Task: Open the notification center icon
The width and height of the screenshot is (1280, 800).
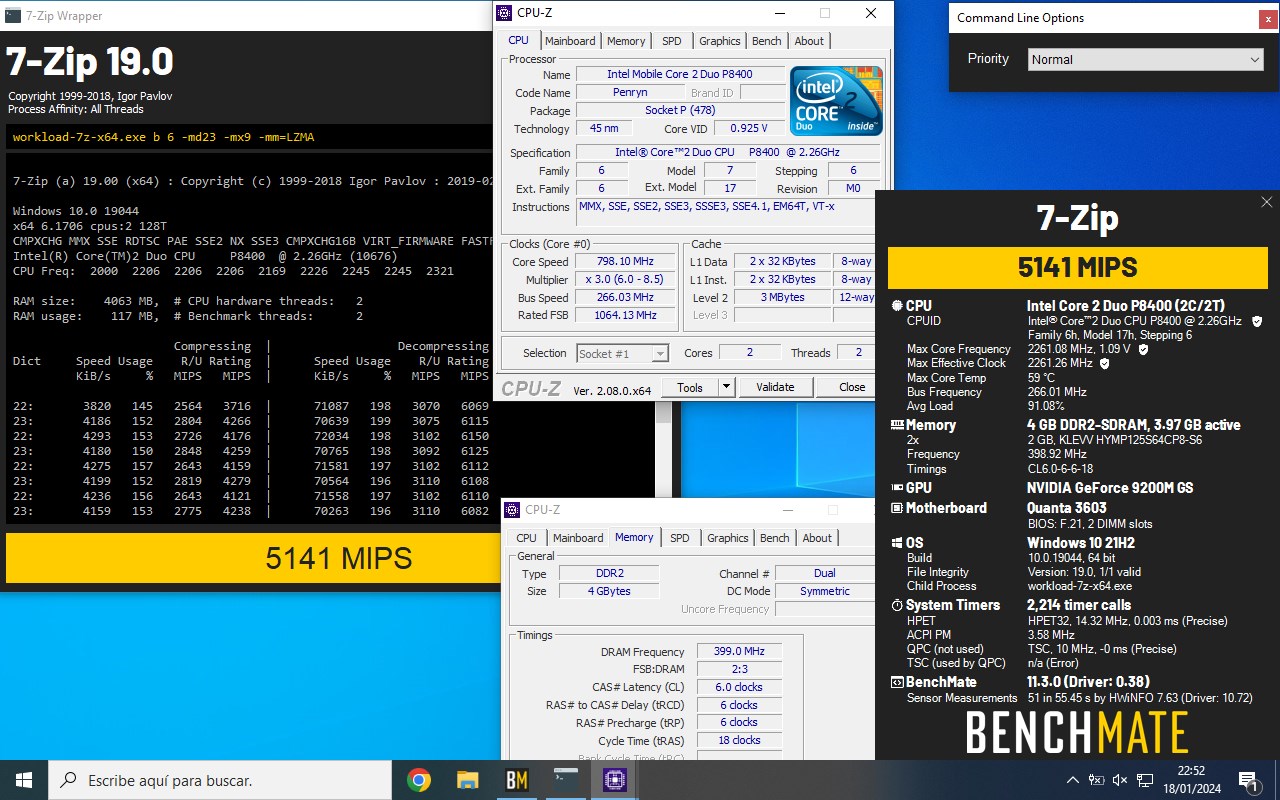Action: tap(1248, 780)
